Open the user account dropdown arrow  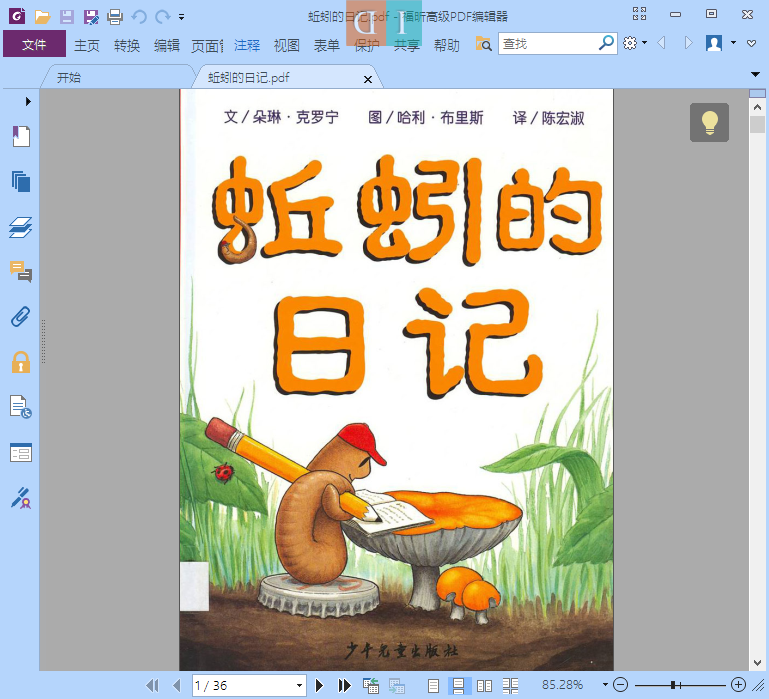733,43
